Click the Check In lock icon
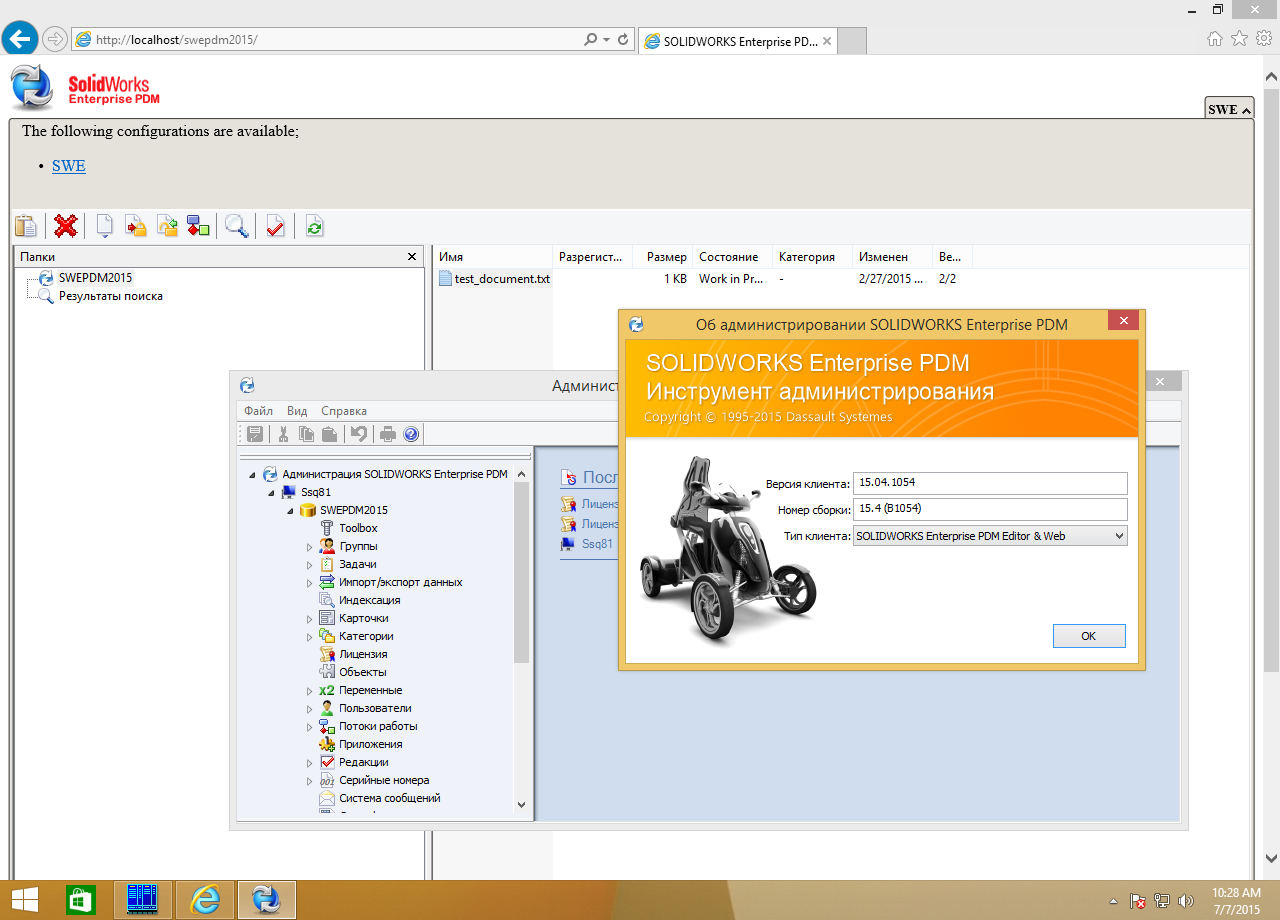This screenshot has width=1280, height=920. [136, 226]
